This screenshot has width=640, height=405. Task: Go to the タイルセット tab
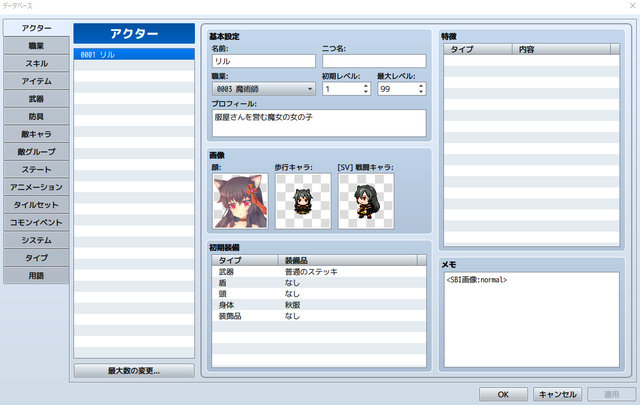point(36,205)
